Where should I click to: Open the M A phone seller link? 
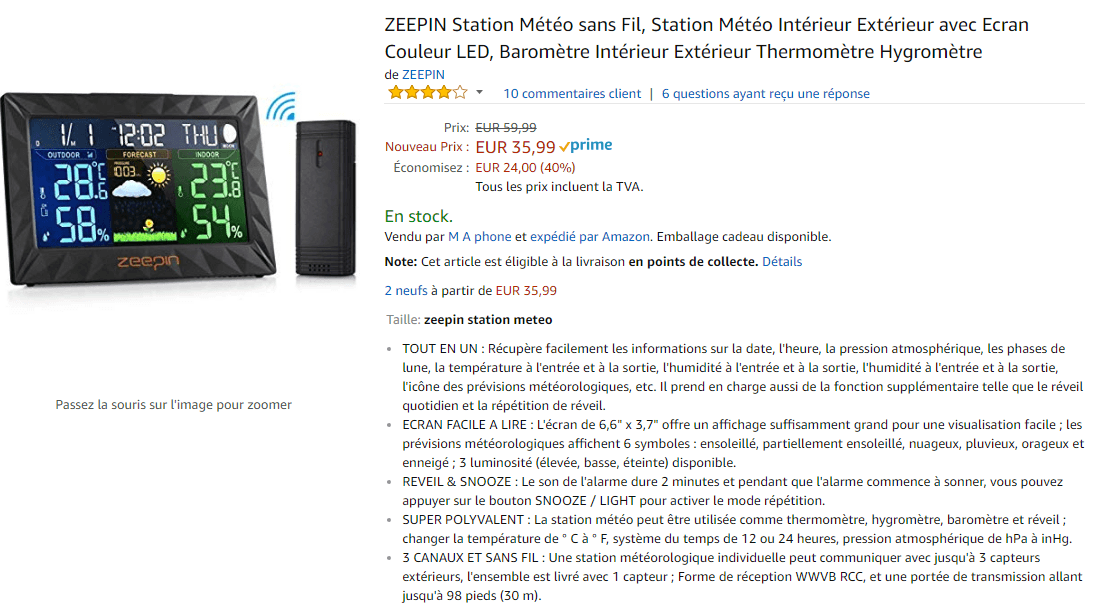point(480,237)
